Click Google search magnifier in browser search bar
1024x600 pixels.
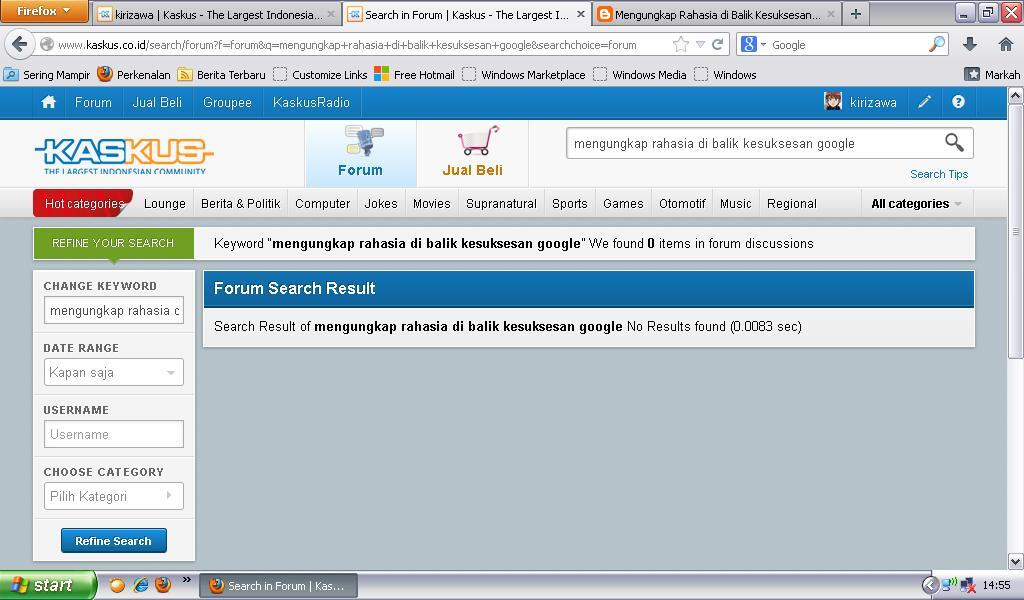(936, 44)
